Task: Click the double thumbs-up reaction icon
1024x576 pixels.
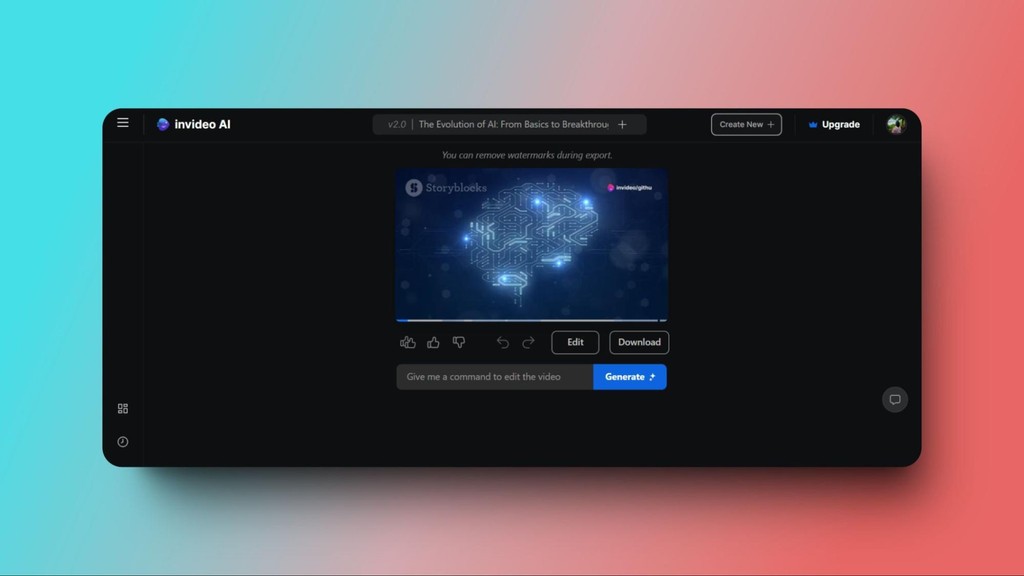Action: [x=408, y=342]
